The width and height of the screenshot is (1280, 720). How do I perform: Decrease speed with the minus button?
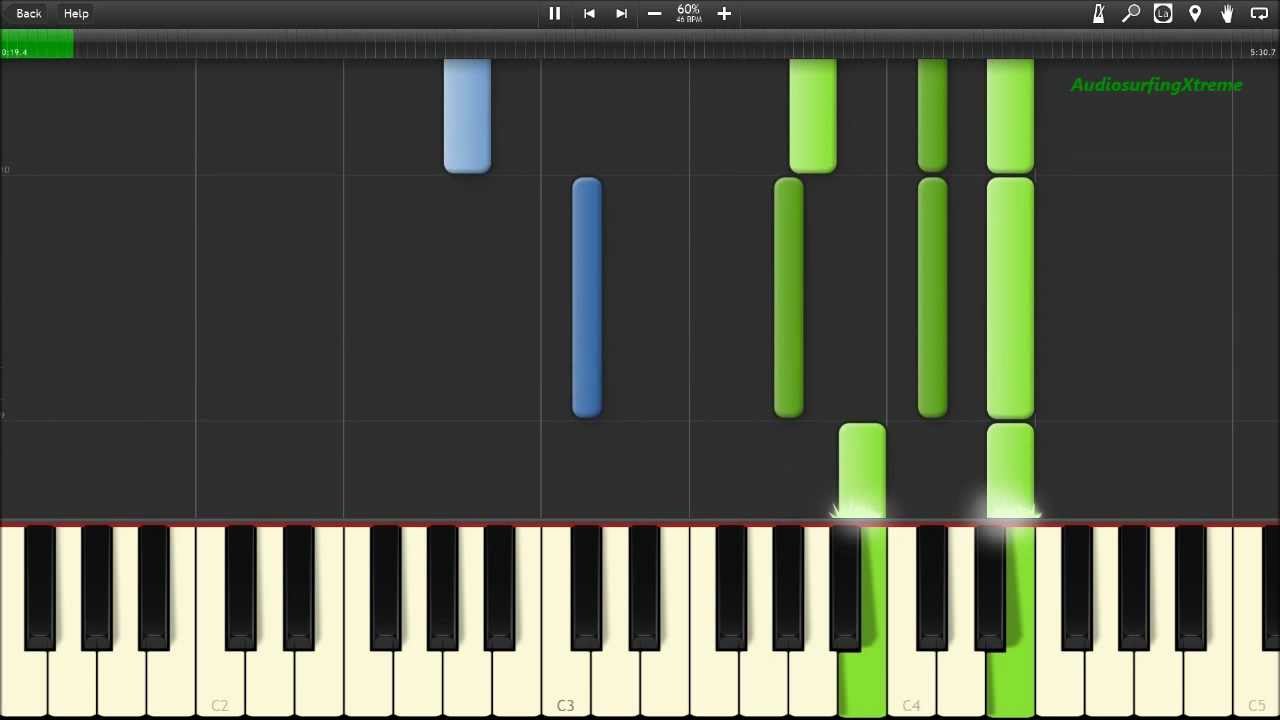[x=654, y=14]
